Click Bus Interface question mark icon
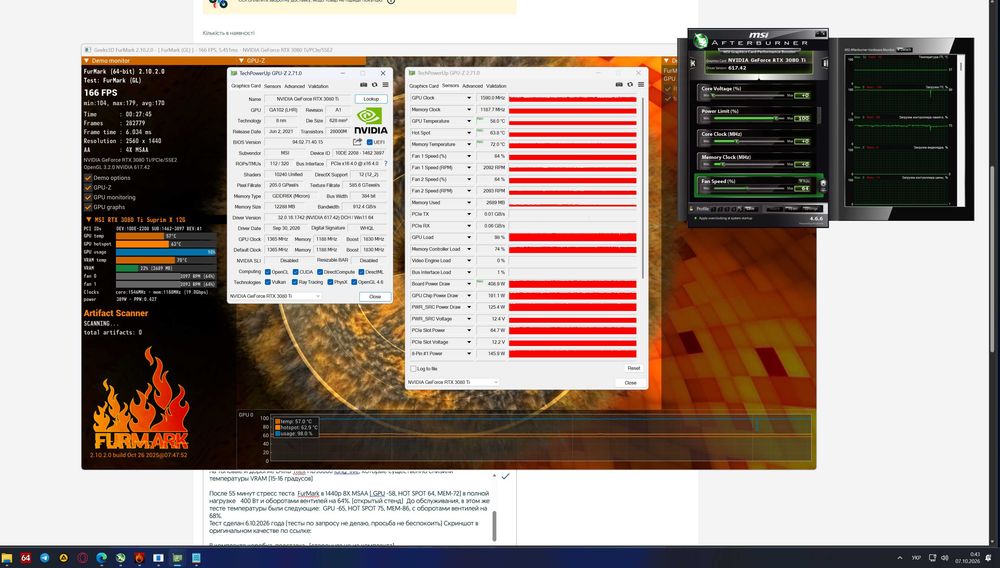Image resolution: width=1000 pixels, height=568 pixels. pos(385,164)
